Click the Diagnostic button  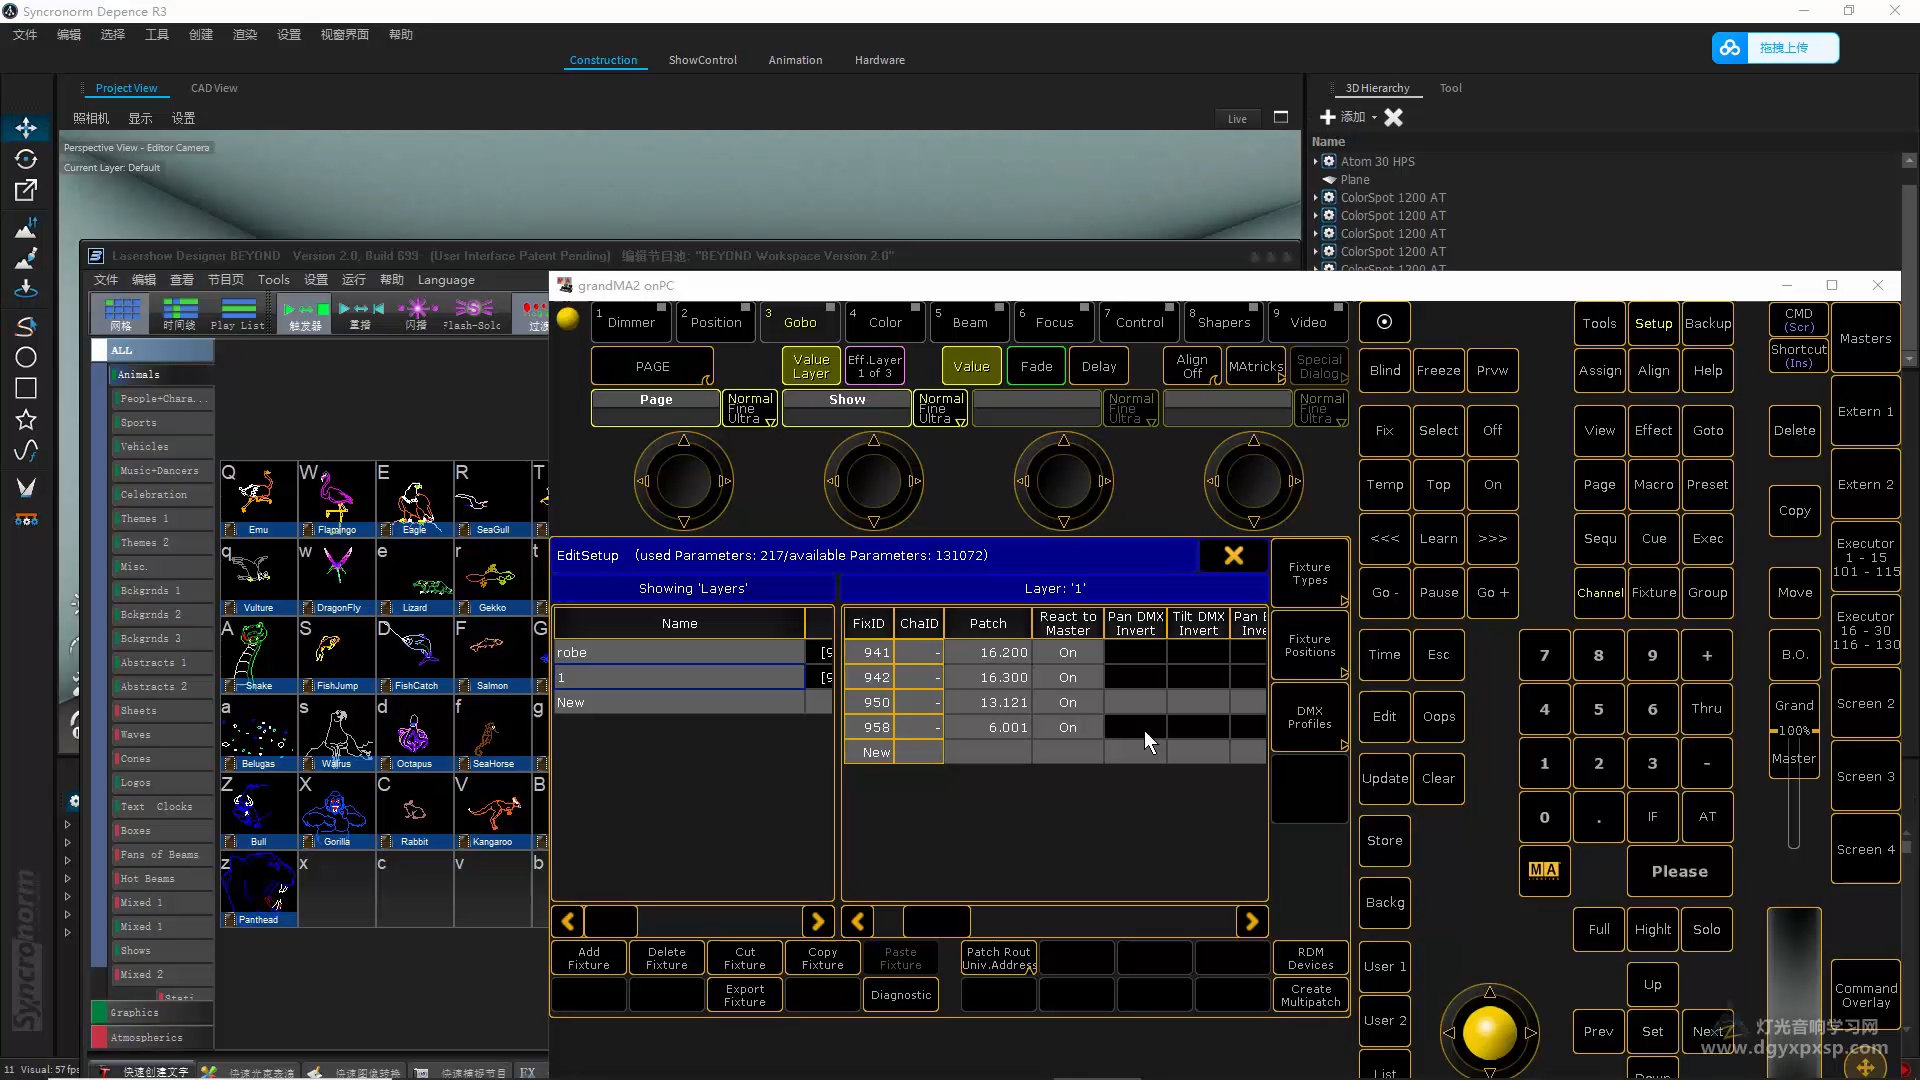tap(901, 995)
